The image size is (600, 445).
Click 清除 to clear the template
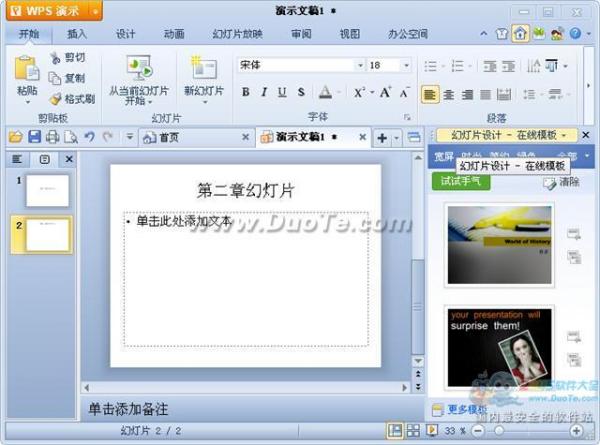tap(561, 183)
